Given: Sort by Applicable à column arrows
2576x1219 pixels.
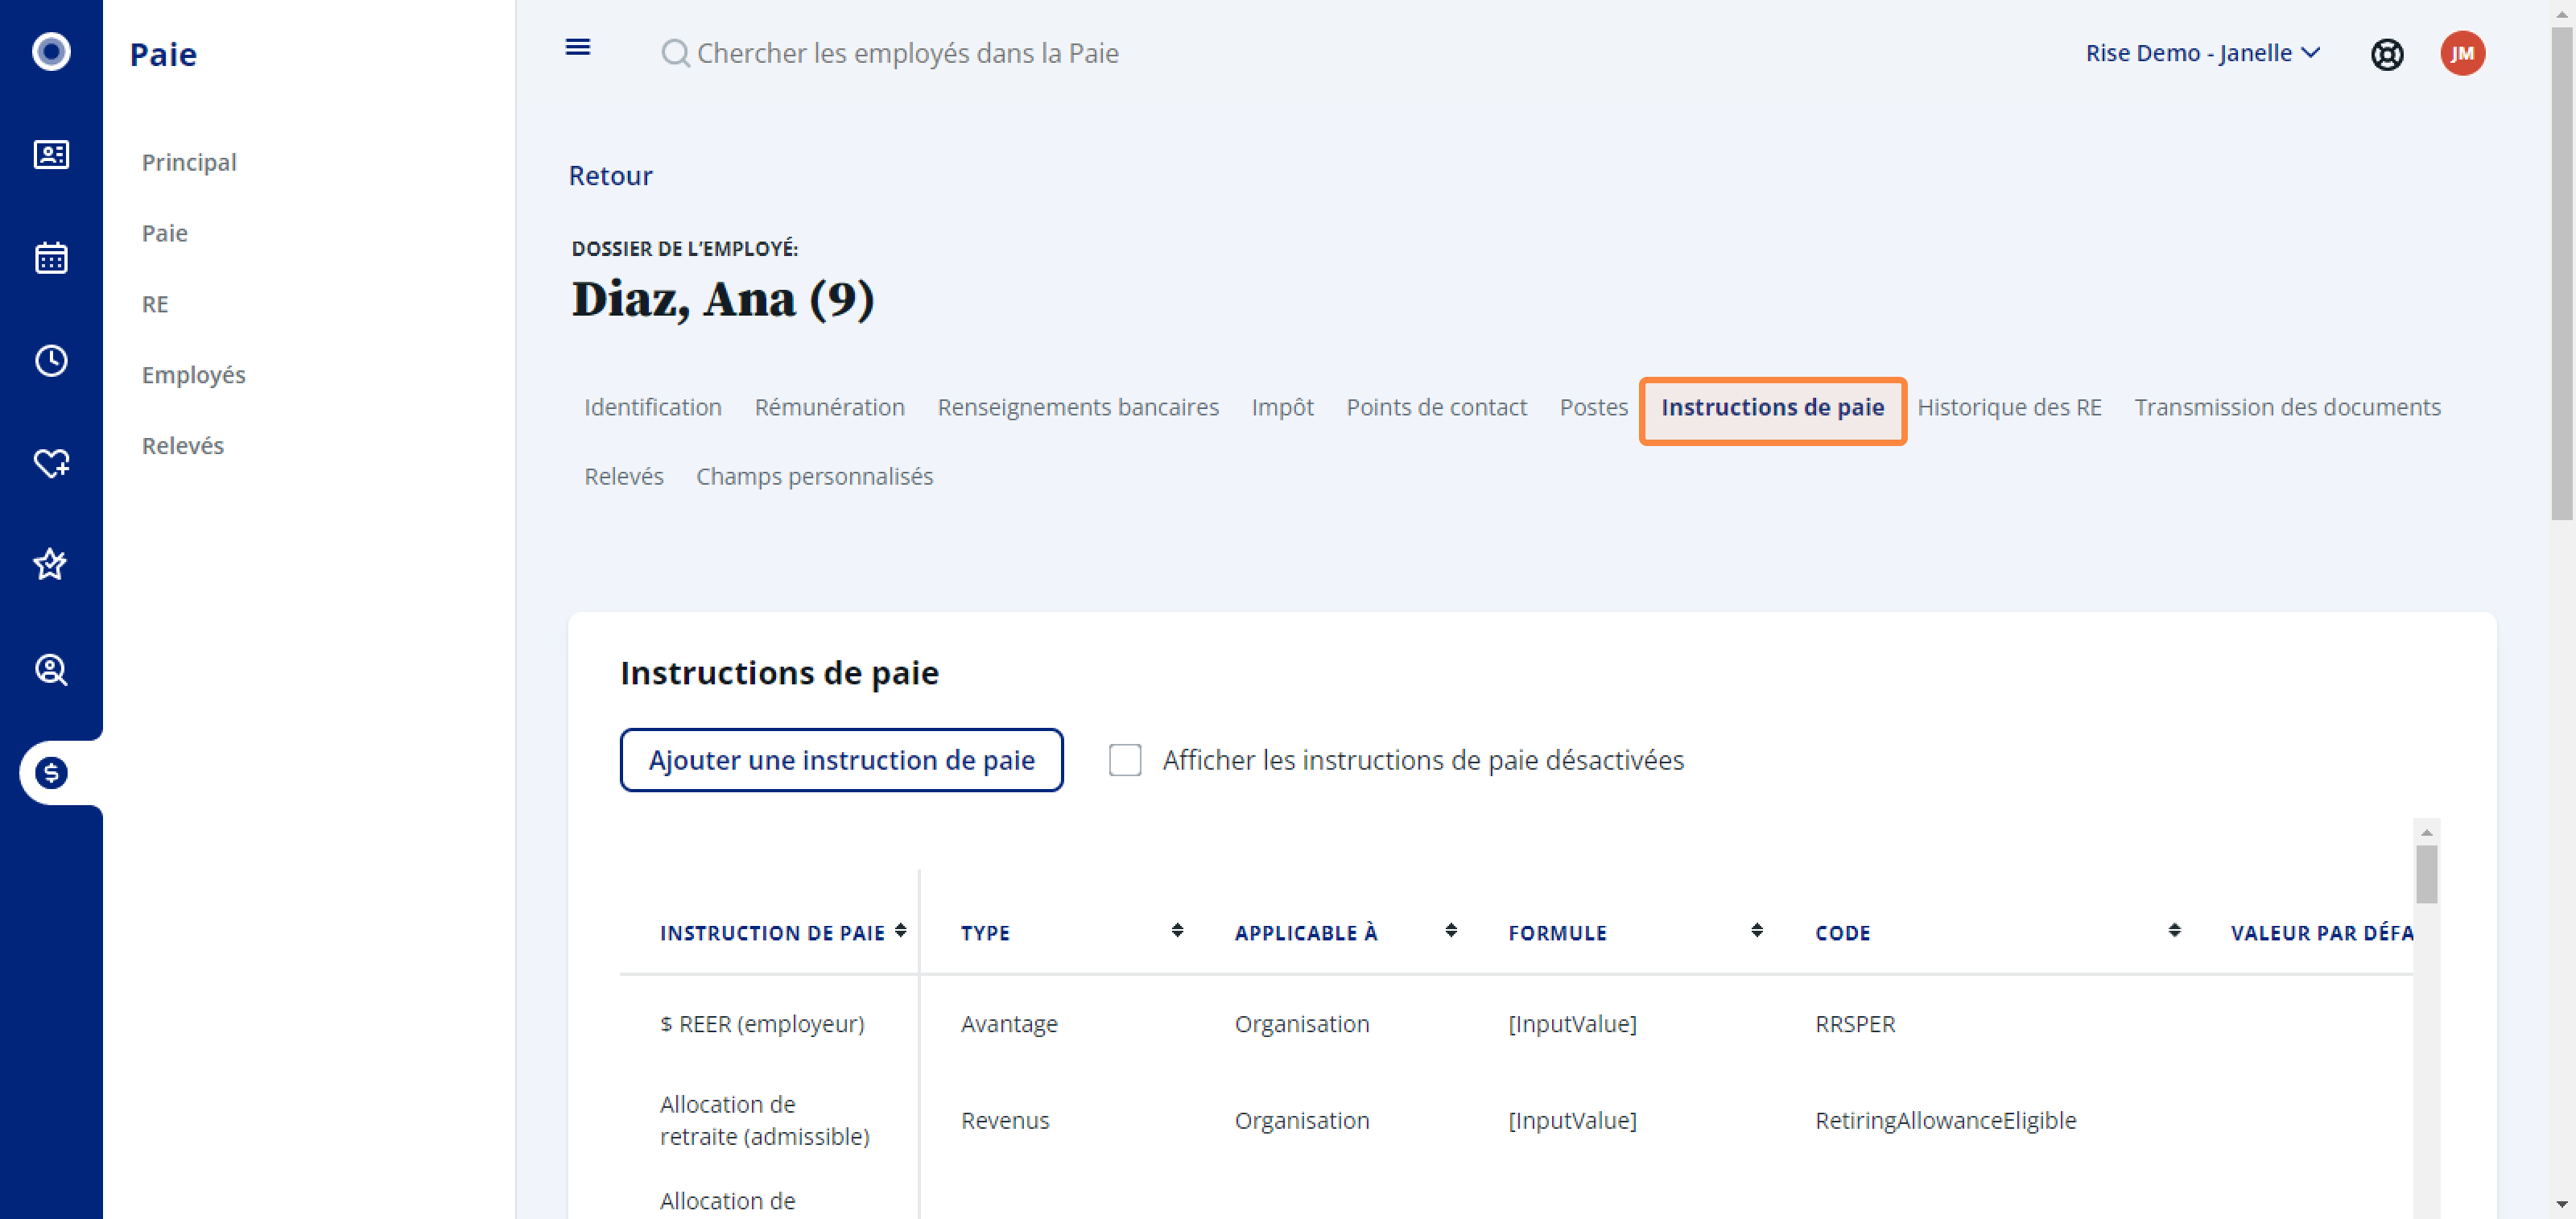Looking at the screenshot, I should [1451, 931].
